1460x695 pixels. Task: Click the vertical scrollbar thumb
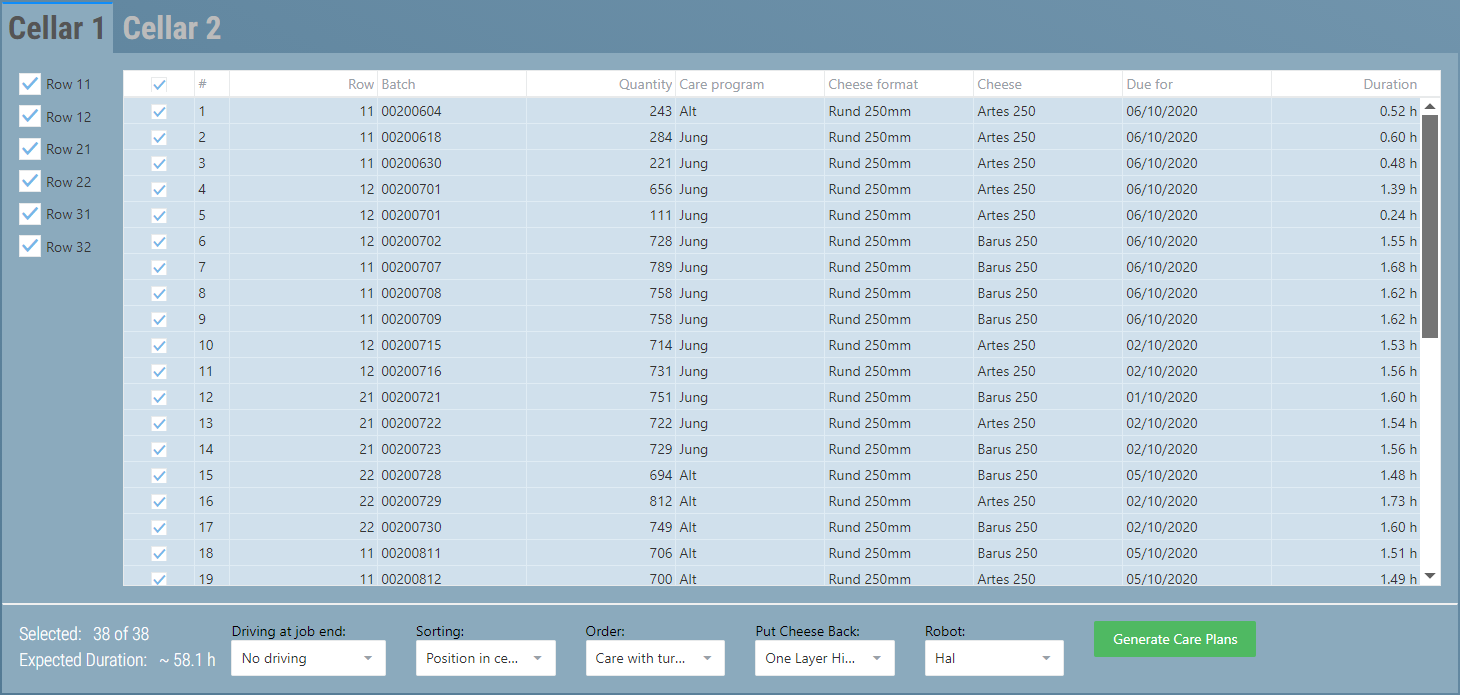(x=1430, y=225)
